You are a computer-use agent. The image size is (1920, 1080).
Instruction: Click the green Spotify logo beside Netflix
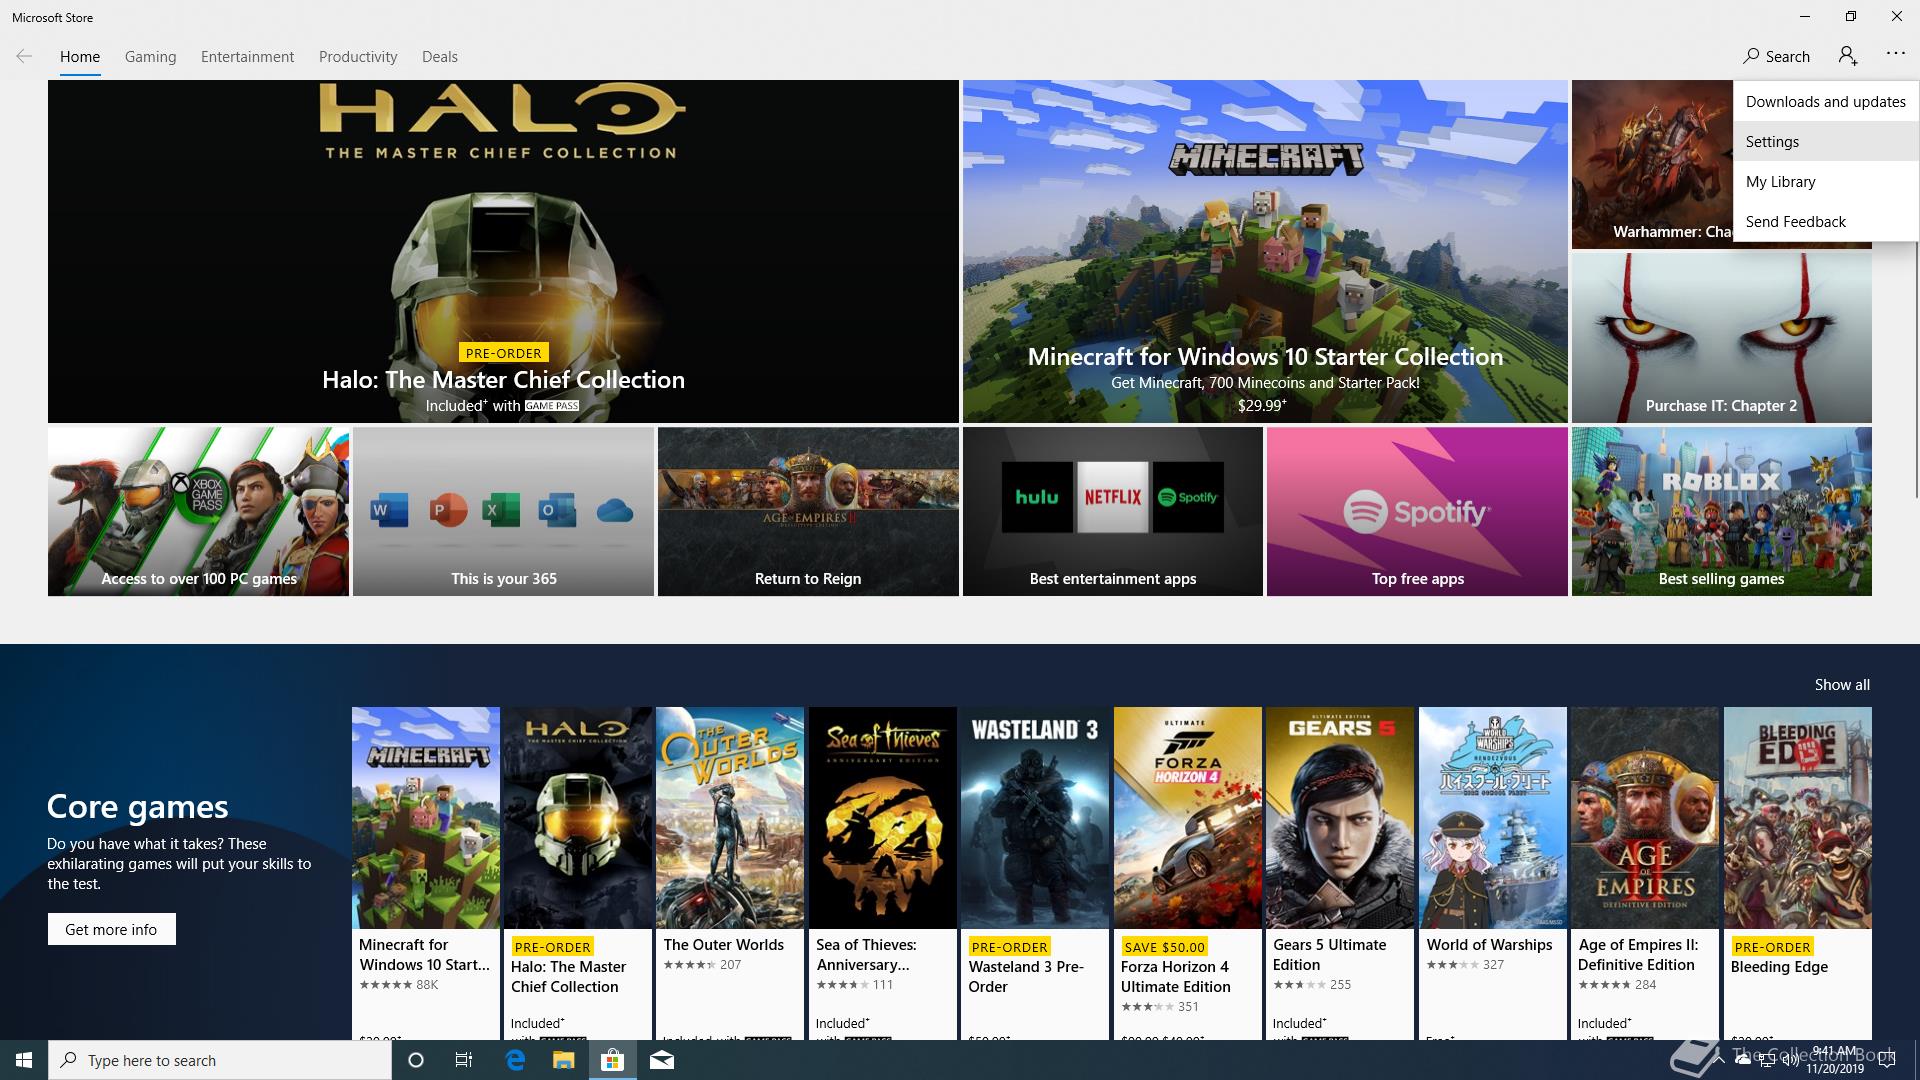(x=1188, y=497)
